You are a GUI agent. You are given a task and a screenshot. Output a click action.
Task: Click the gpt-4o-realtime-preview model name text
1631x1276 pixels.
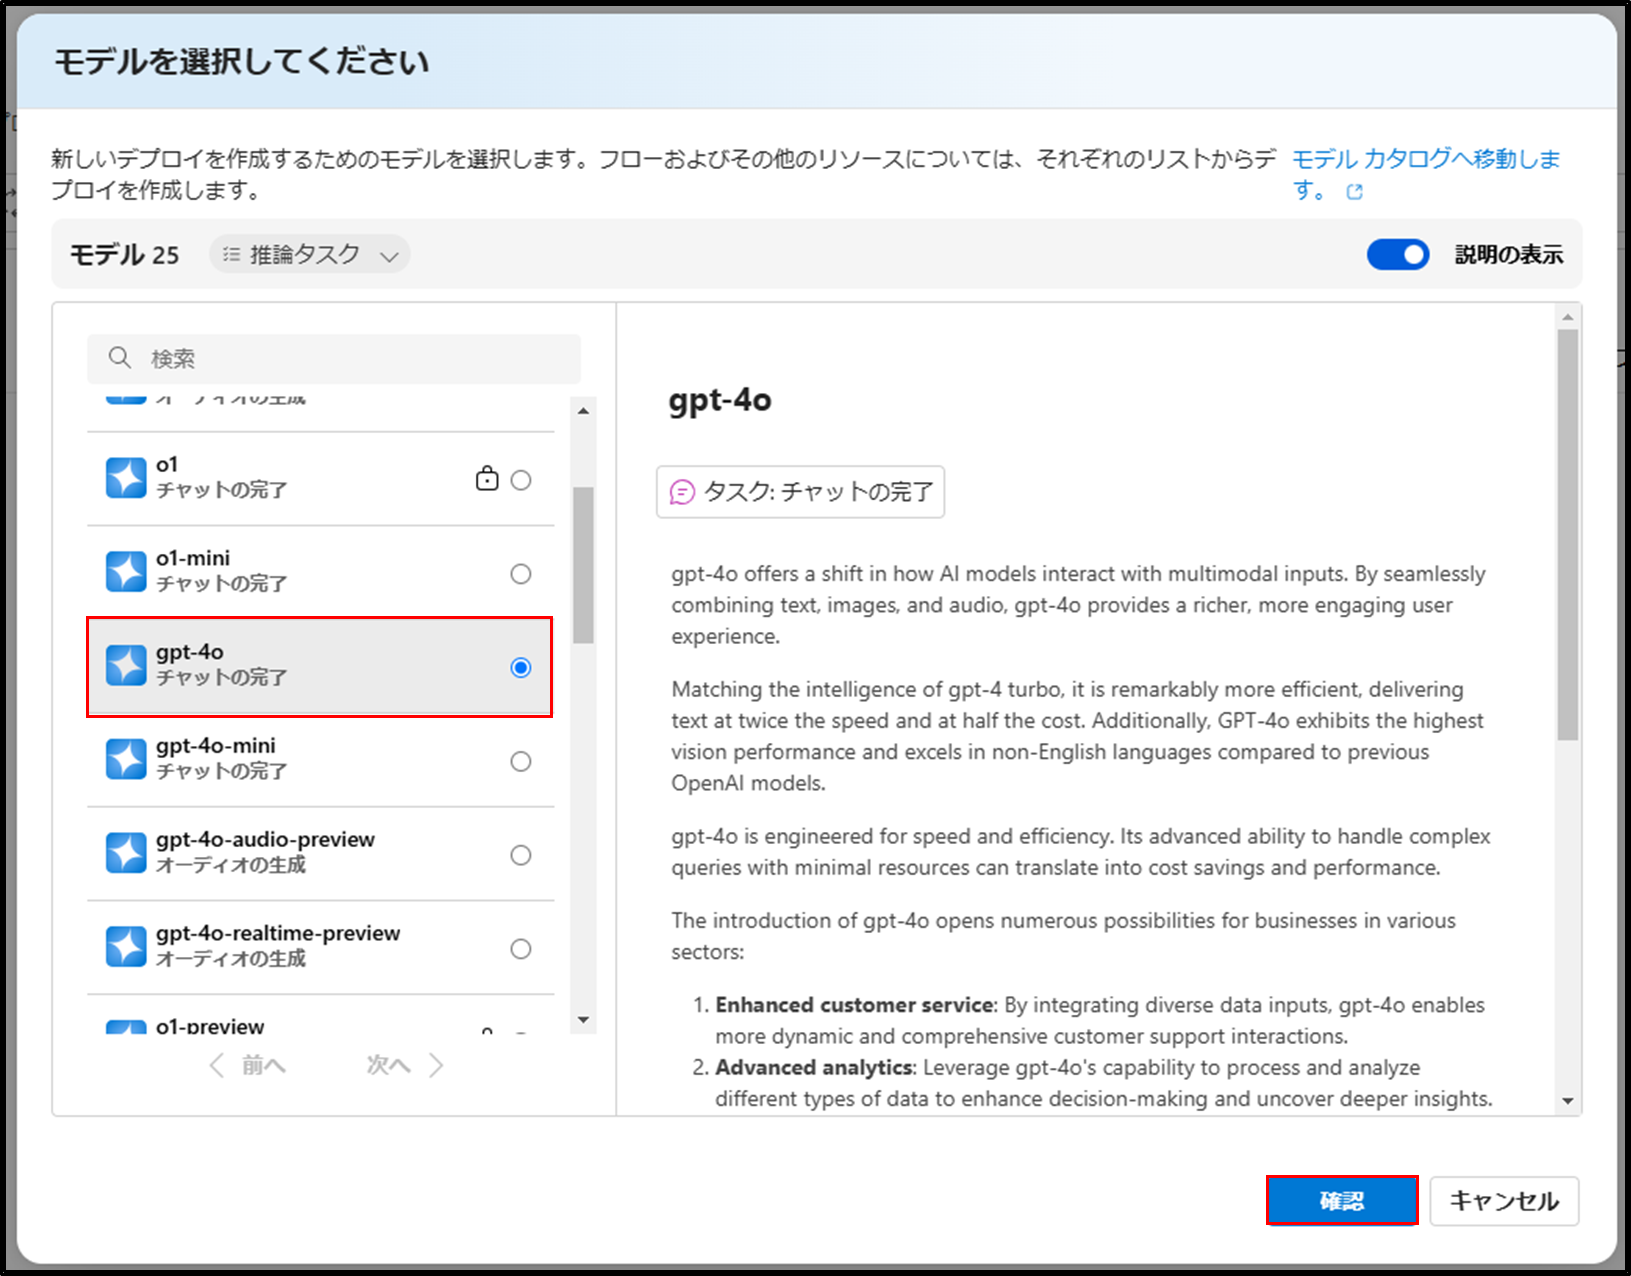tap(278, 933)
